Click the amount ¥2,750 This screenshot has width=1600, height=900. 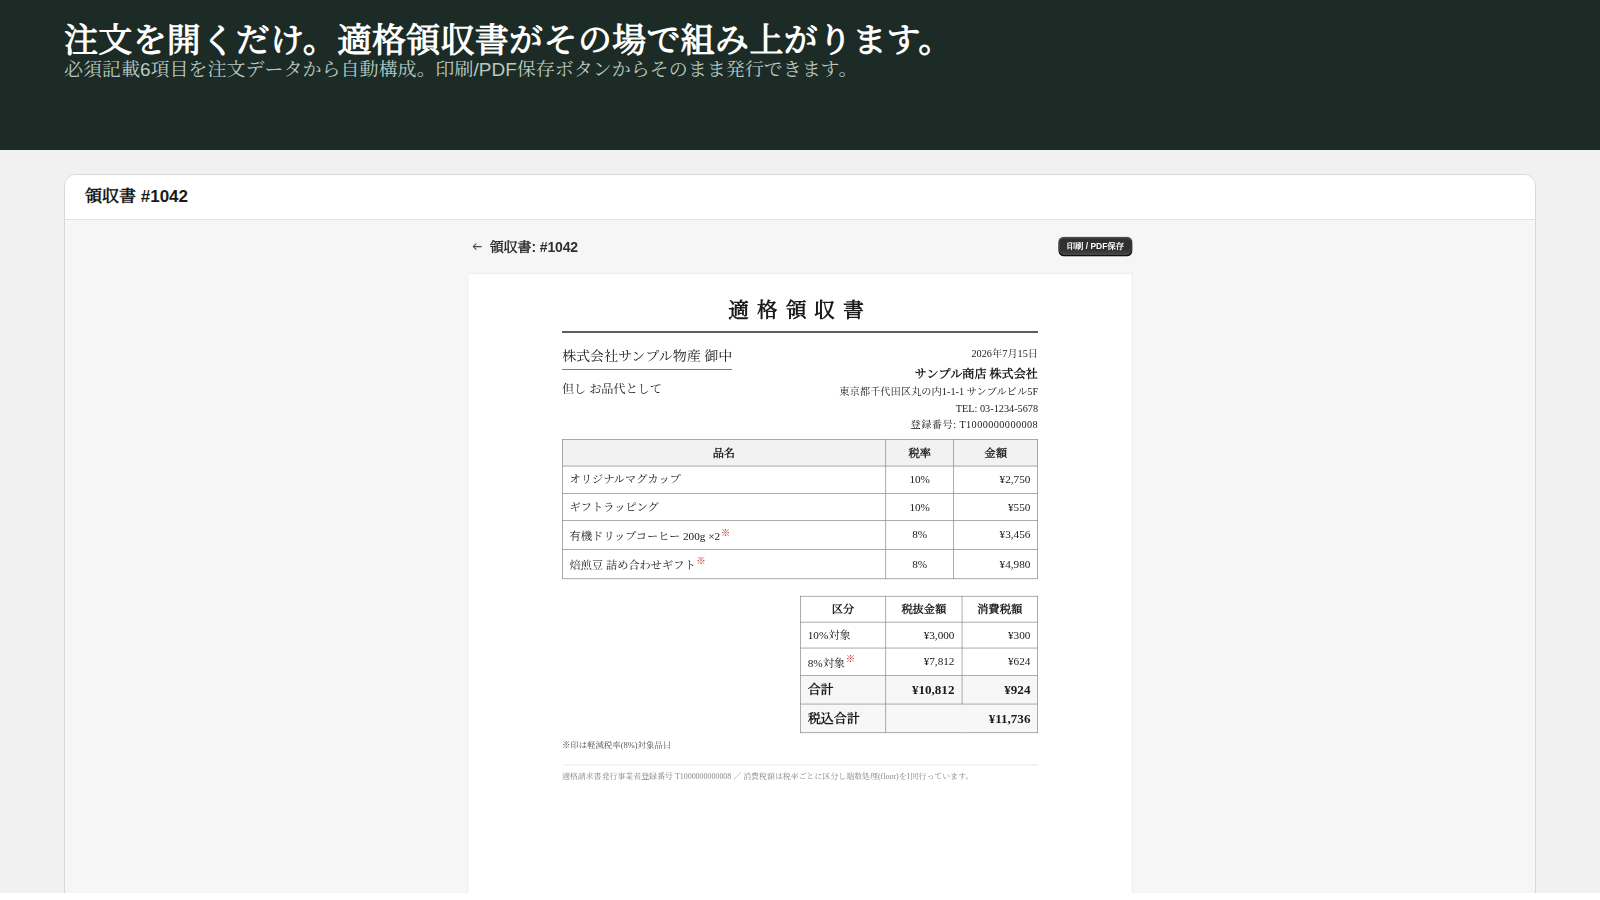(x=1014, y=479)
